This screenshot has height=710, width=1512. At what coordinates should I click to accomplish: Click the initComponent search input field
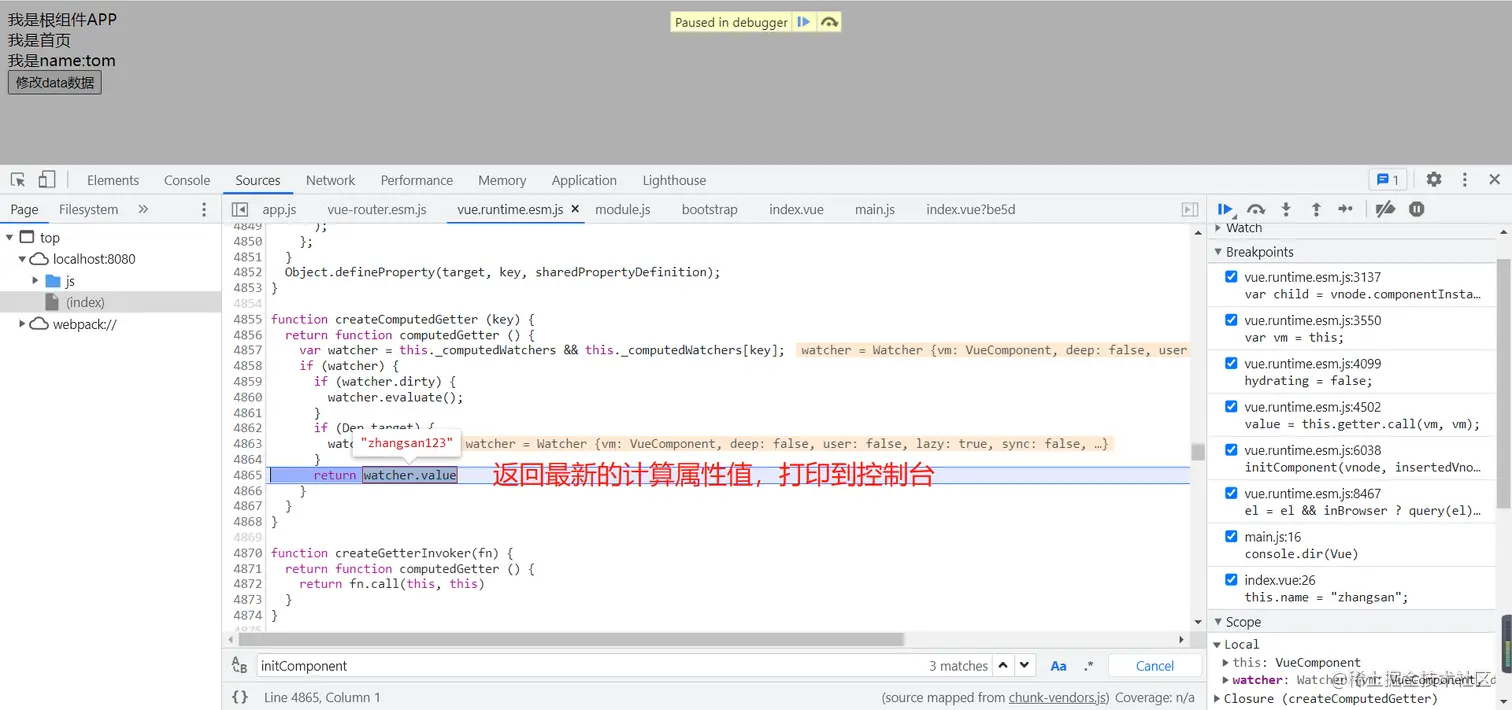point(590,666)
